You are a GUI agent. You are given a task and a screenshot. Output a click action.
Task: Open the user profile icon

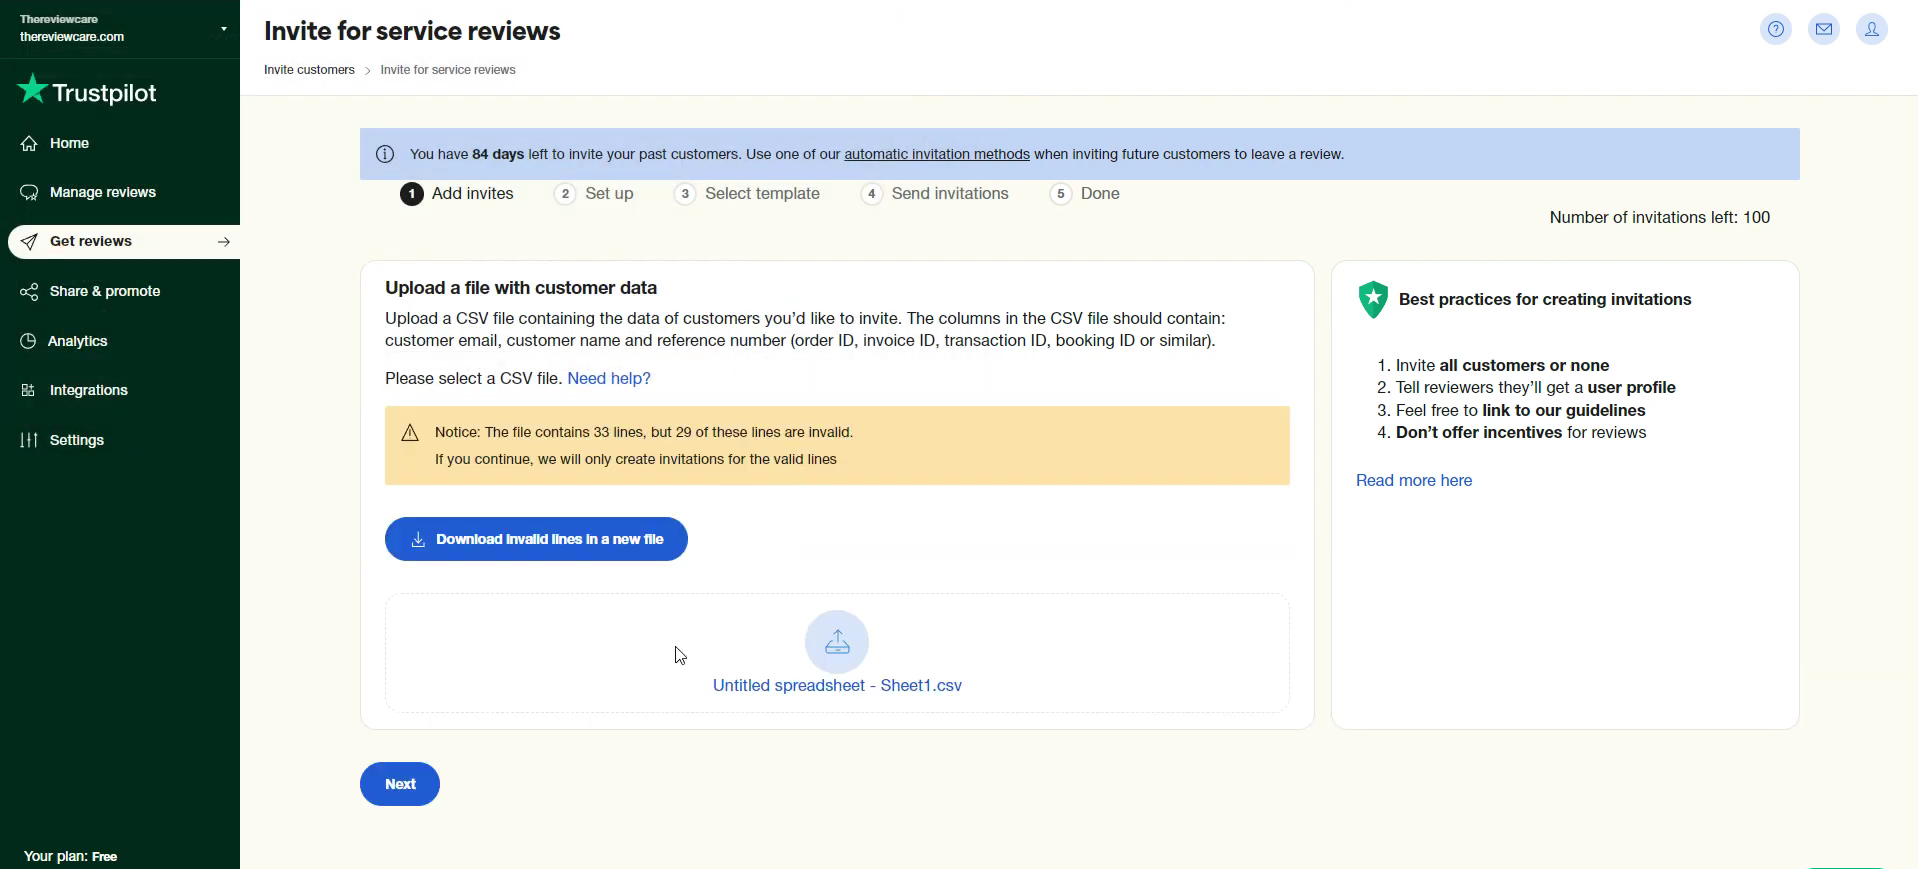[x=1872, y=29]
